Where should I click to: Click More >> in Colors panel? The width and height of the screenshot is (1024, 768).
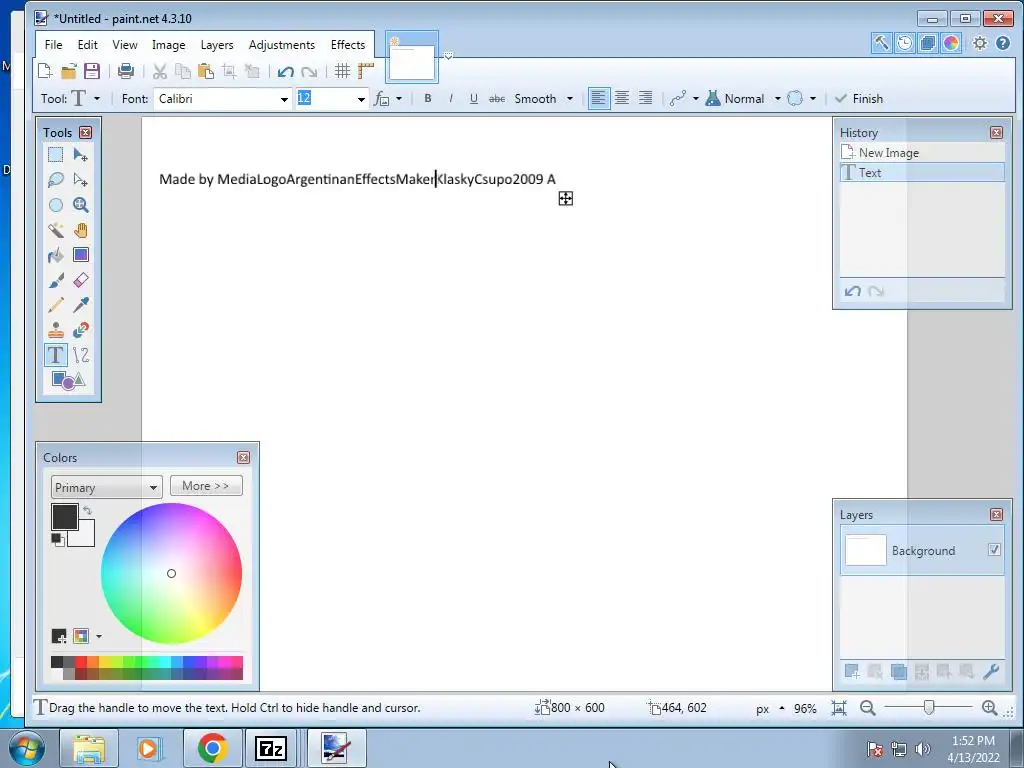click(206, 486)
